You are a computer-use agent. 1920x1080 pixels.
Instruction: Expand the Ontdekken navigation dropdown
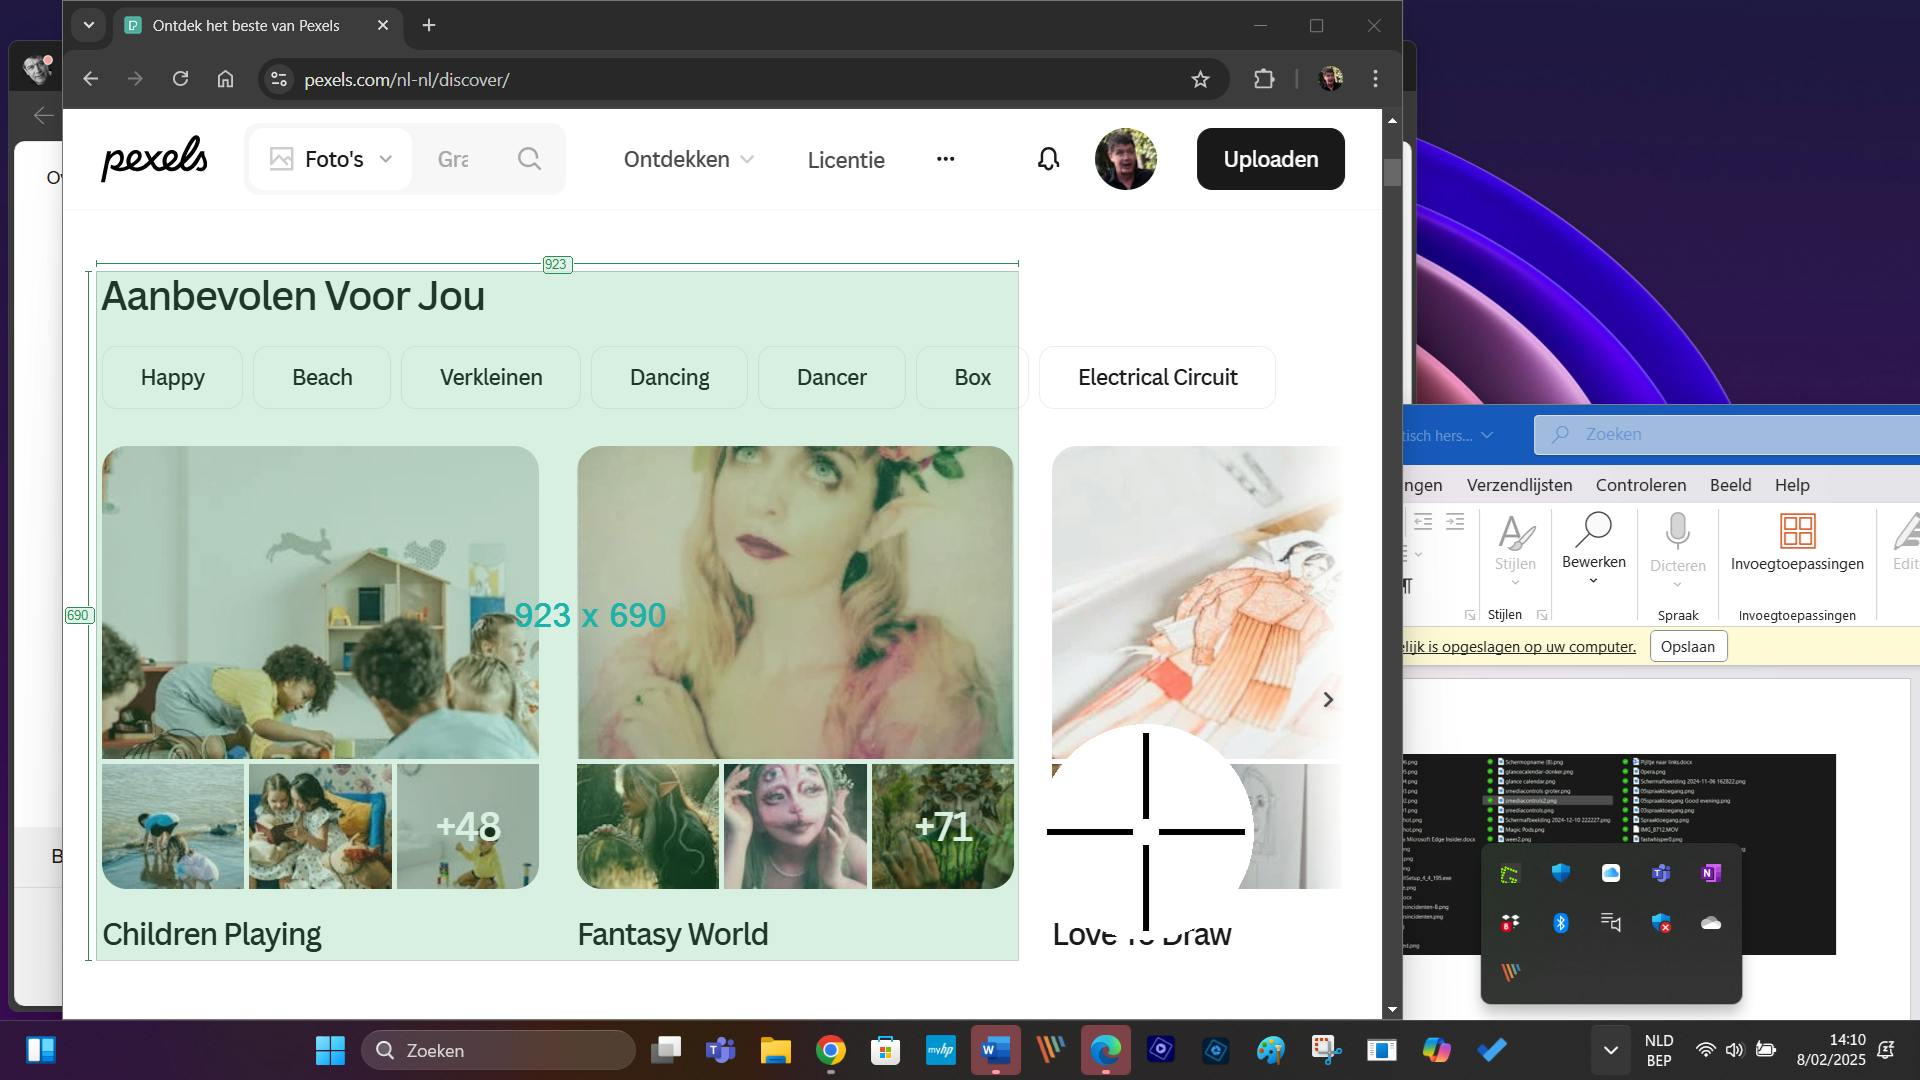(688, 159)
